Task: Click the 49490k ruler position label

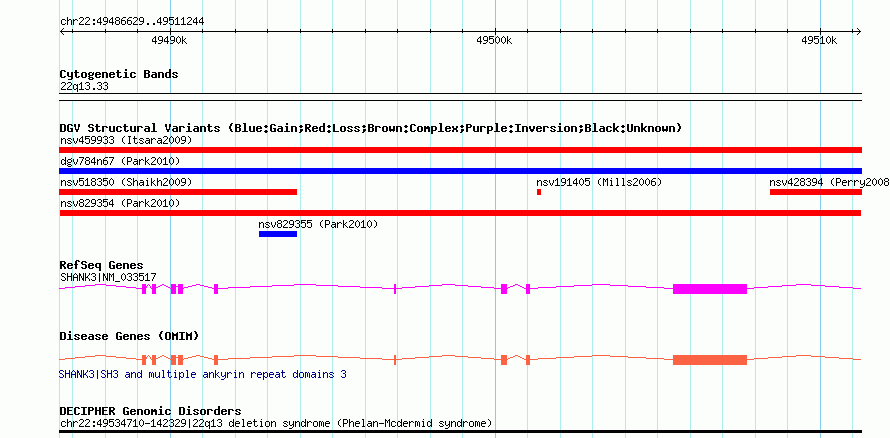Action: click(x=169, y=40)
